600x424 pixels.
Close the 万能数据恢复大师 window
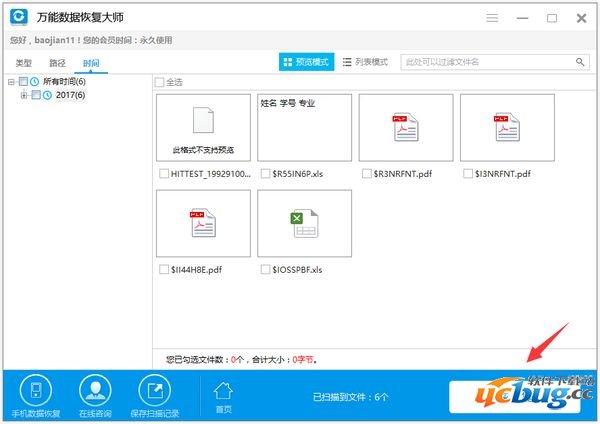coord(581,18)
